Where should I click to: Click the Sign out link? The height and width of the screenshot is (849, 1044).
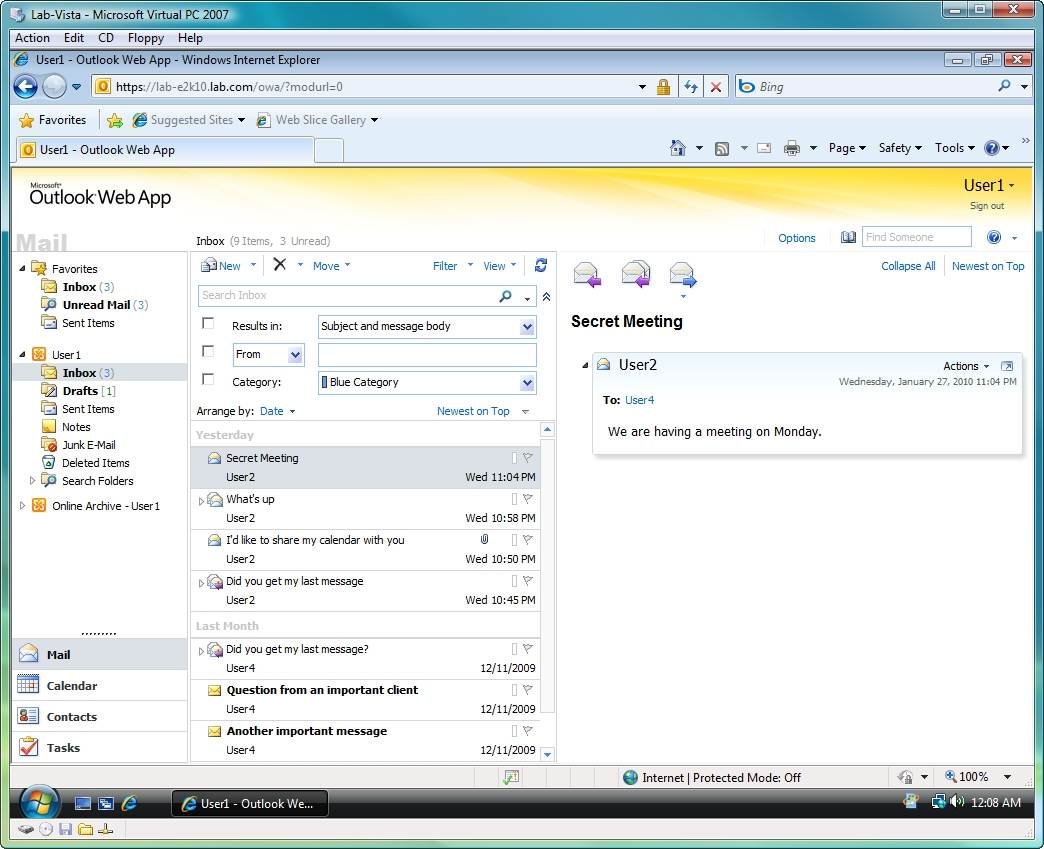[x=986, y=206]
